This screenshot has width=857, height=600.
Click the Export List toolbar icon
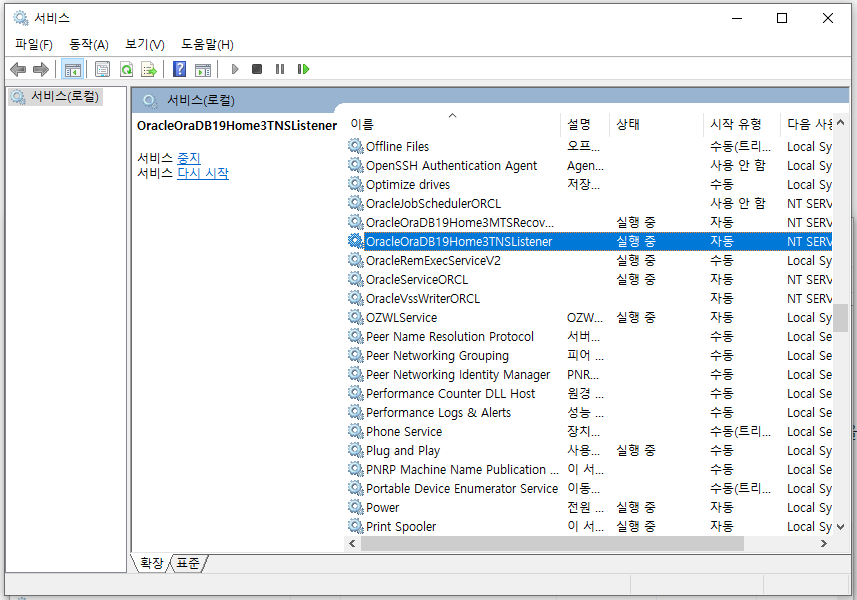(x=149, y=69)
